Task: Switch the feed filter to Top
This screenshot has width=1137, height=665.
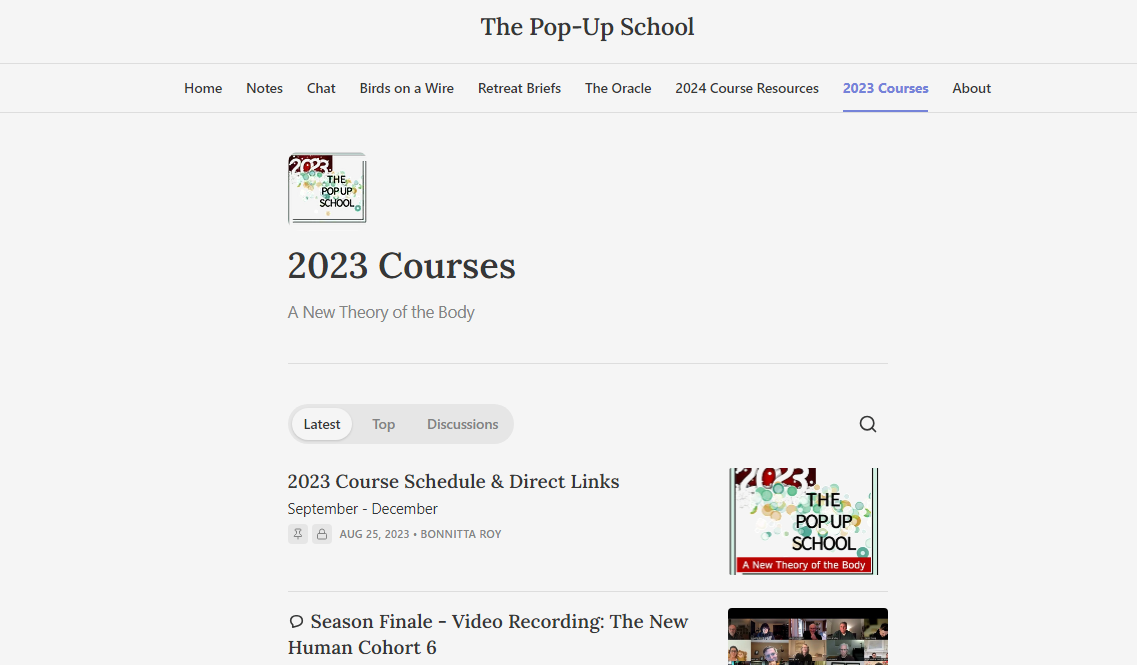Action: pos(383,424)
